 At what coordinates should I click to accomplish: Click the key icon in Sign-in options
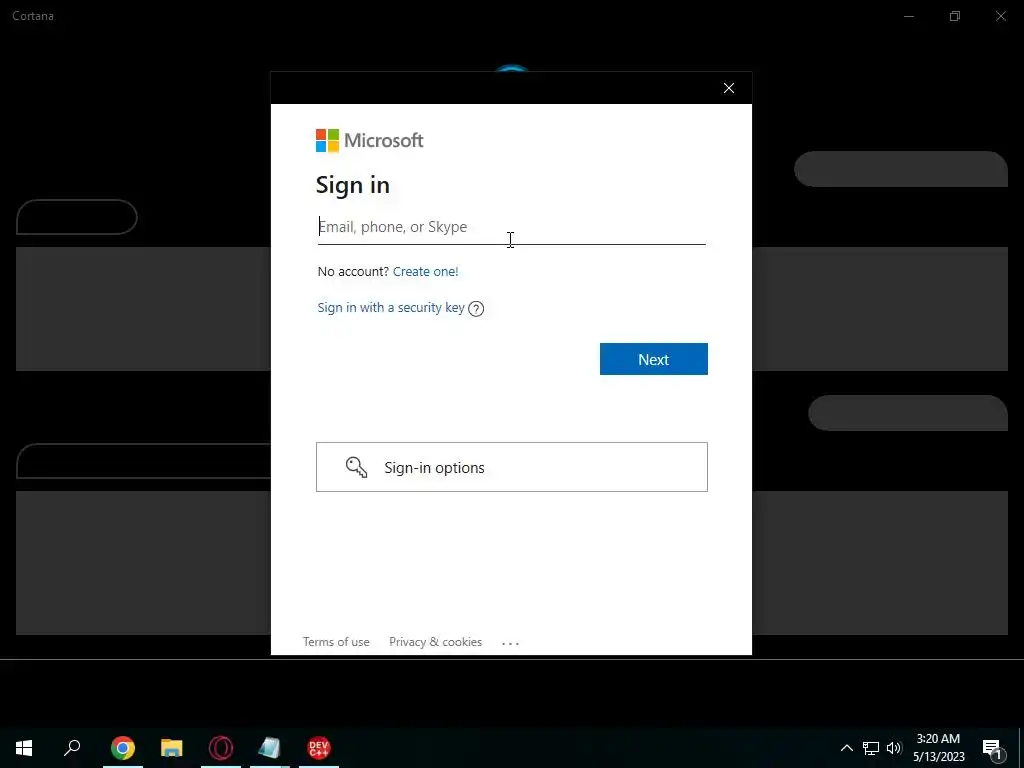click(357, 467)
